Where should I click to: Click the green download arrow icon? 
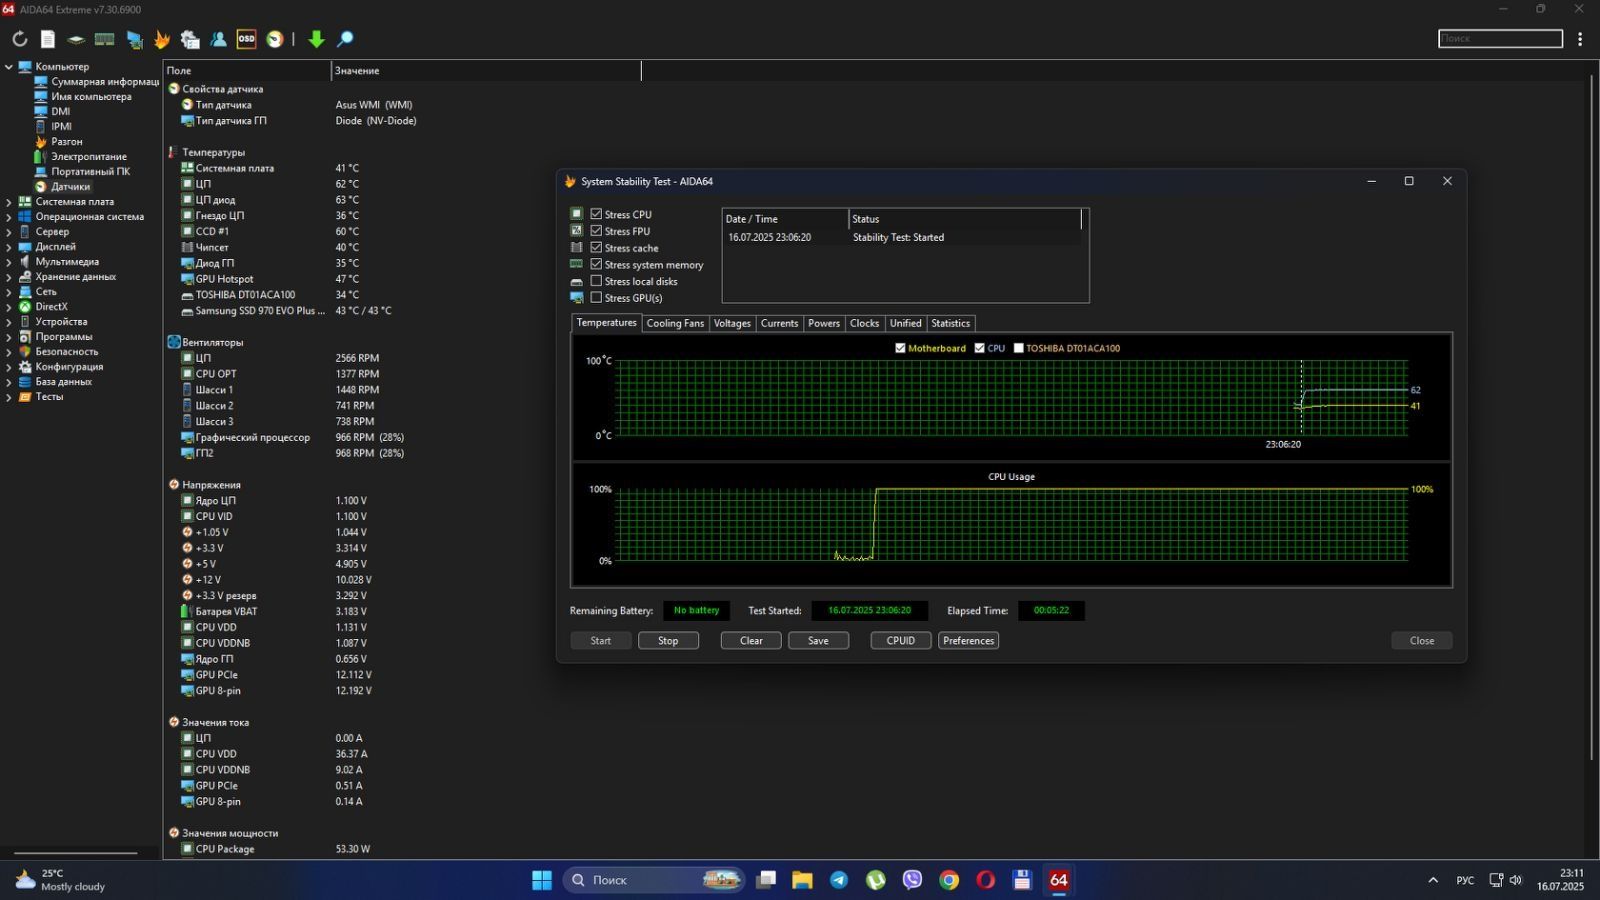click(316, 39)
